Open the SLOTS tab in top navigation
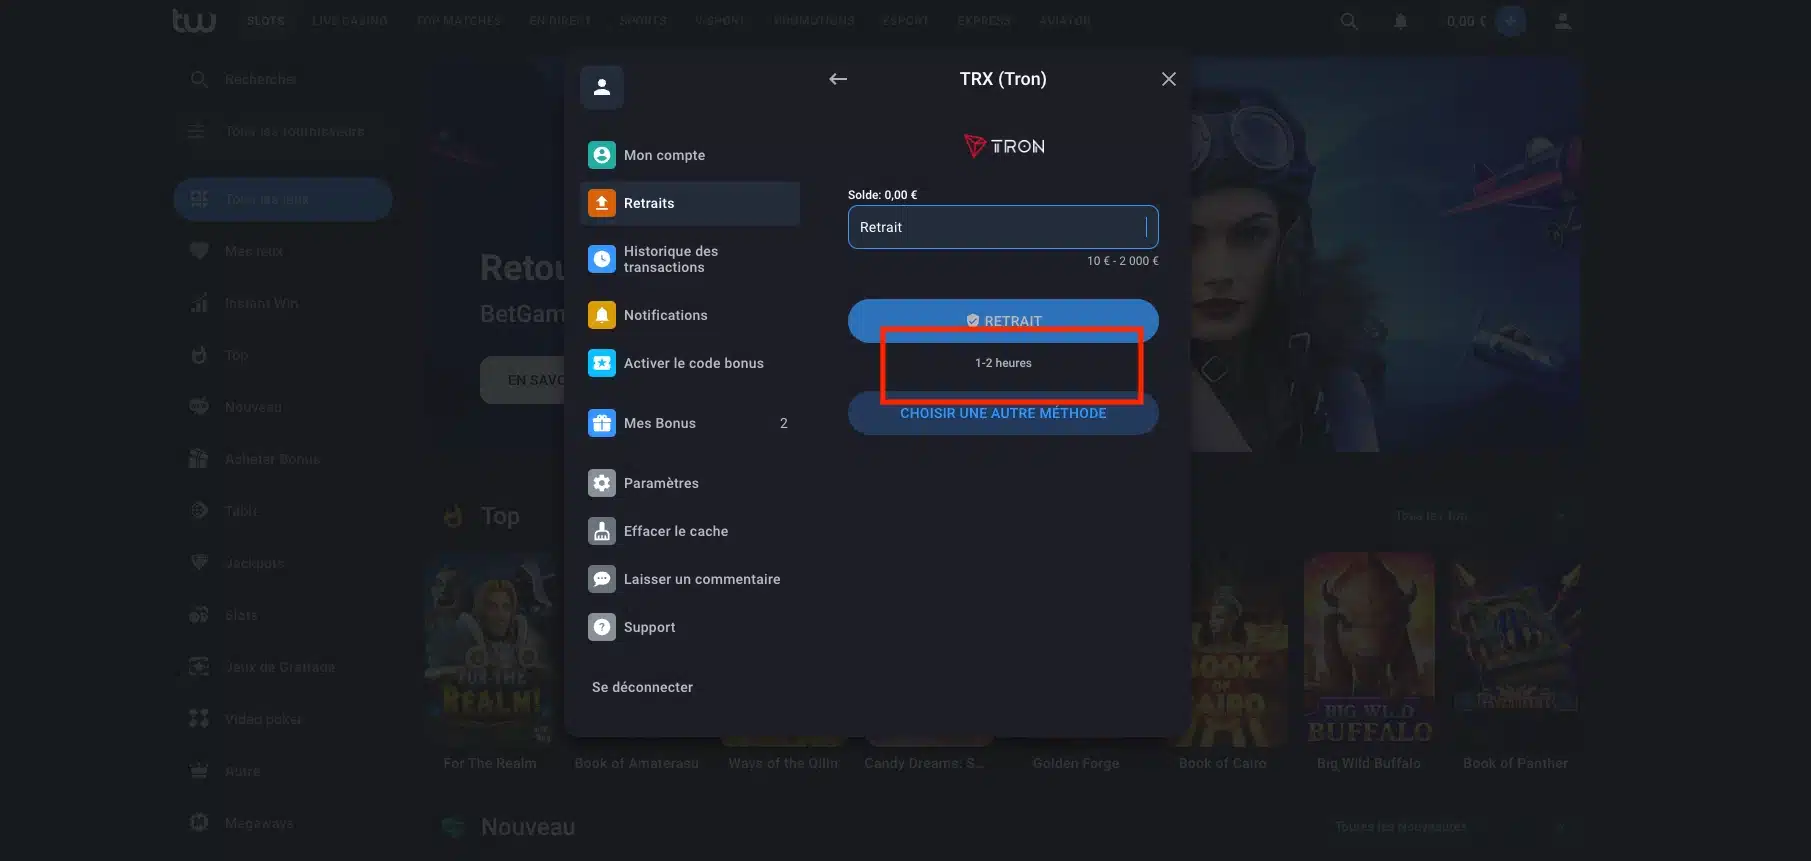 [x=266, y=21]
